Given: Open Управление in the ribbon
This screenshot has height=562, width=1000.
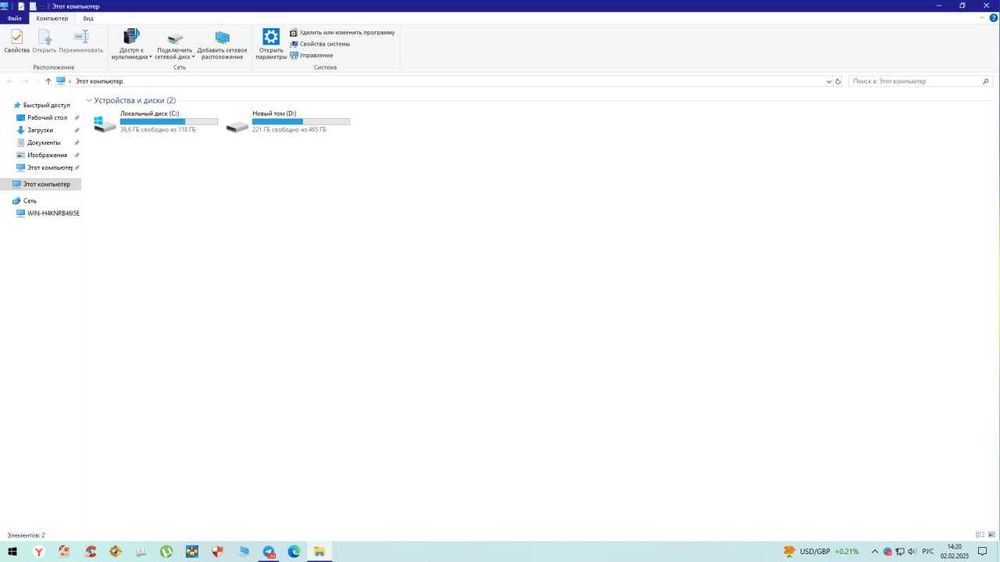Looking at the screenshot, I should [311, 55].
